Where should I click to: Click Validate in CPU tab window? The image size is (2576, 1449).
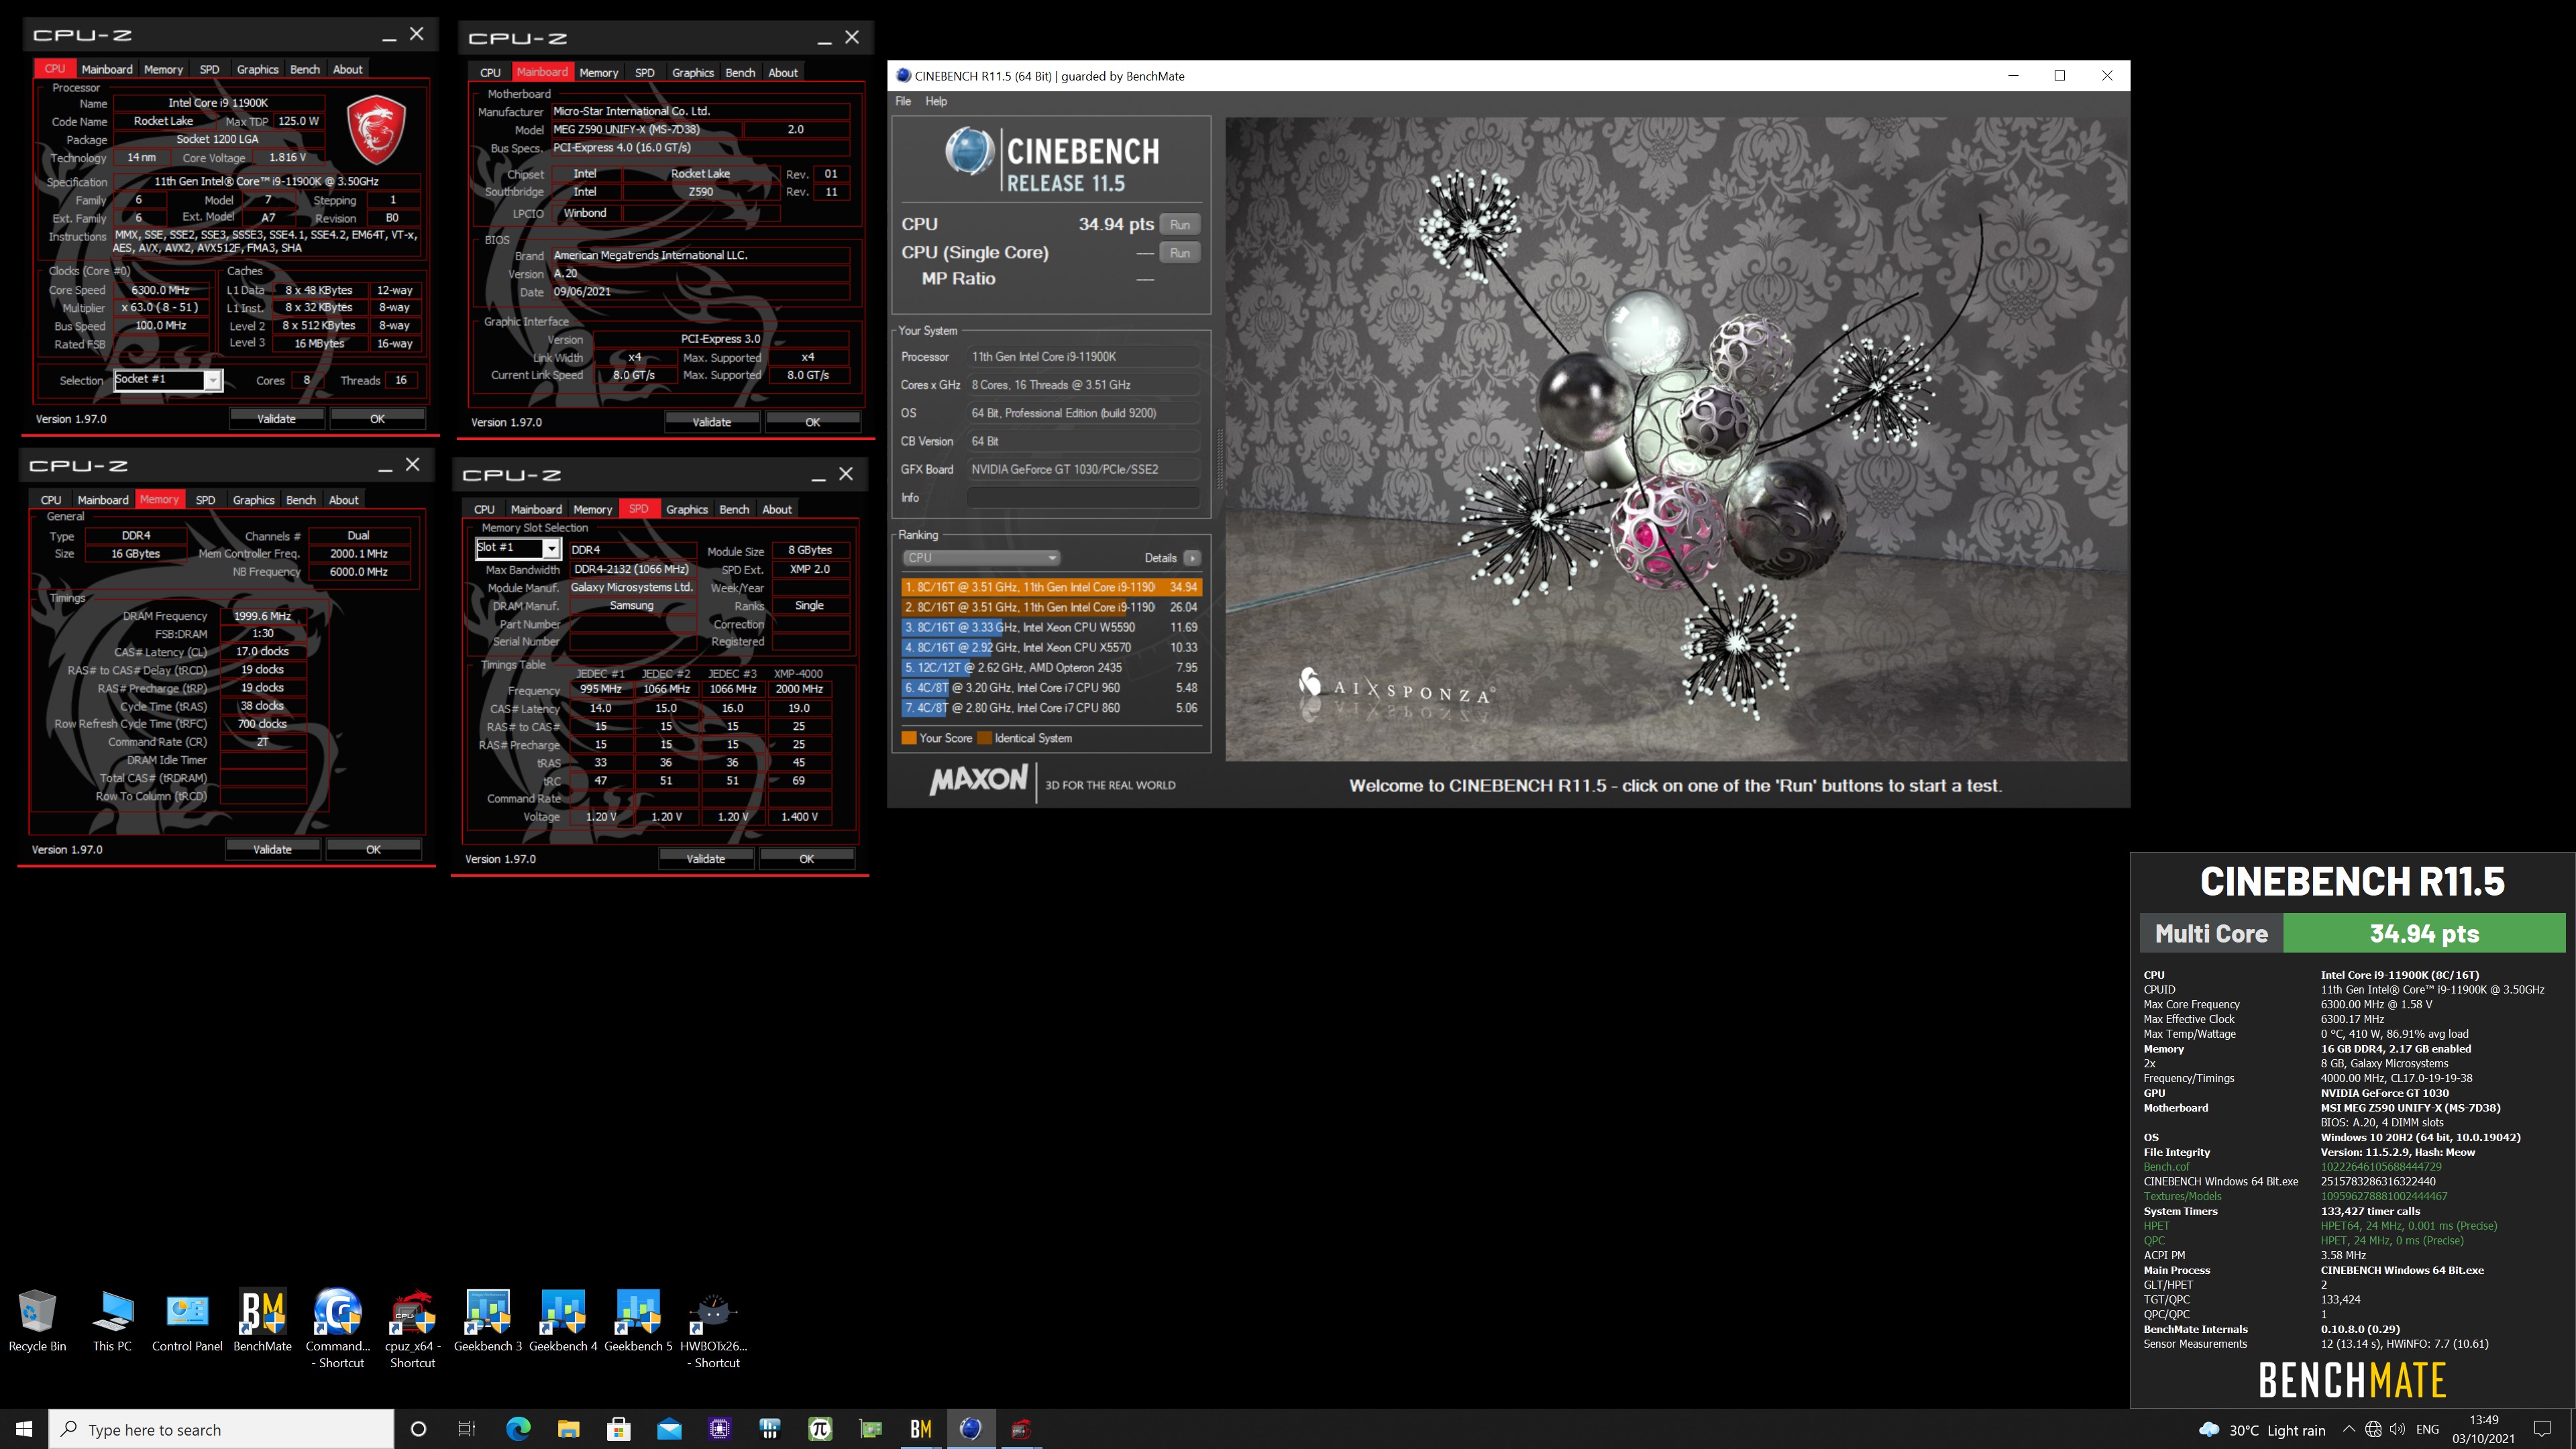tap(276, 419)
